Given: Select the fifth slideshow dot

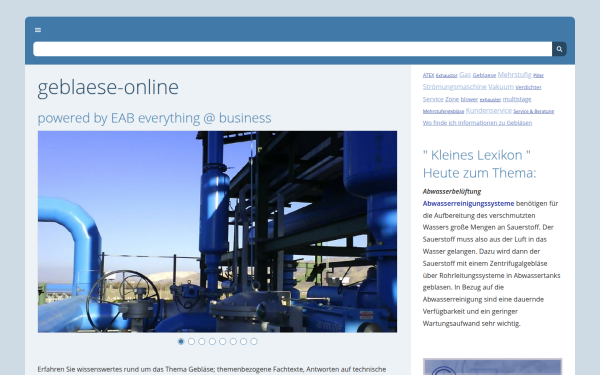Looking at the screenshot, I should (222, 341).
